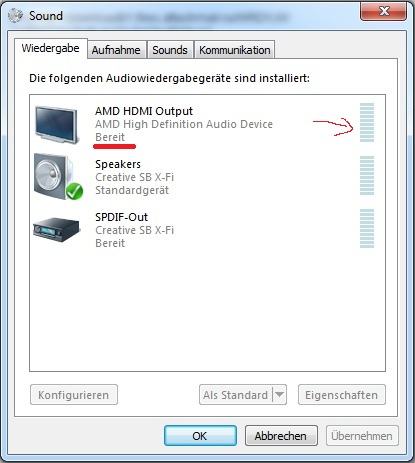Select the Wiedergabe tab
The width and height of the screenshot is (415, 463).
51,49
